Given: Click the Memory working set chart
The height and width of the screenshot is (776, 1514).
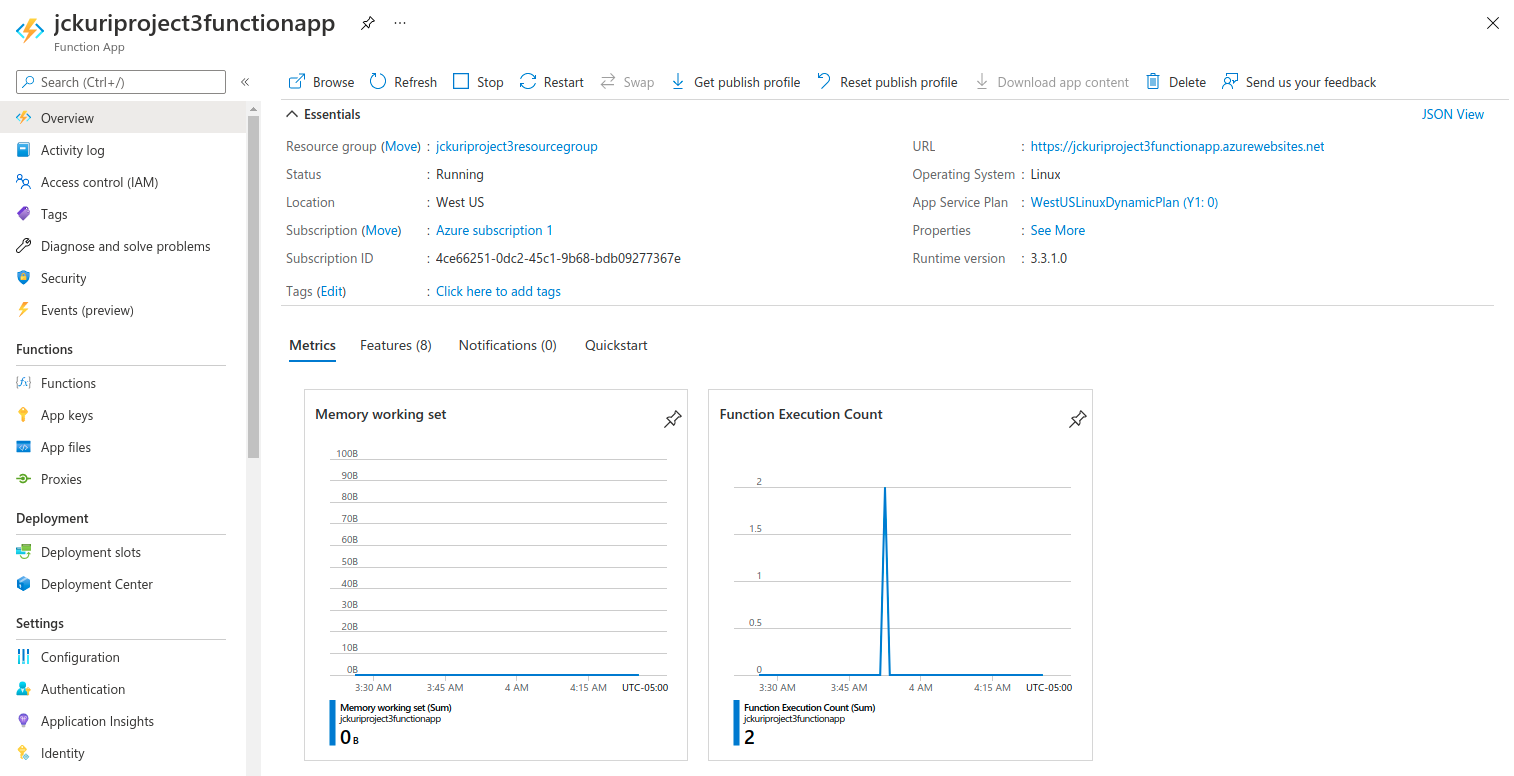Looking at the screenshot, I should [x=496, y=575].
